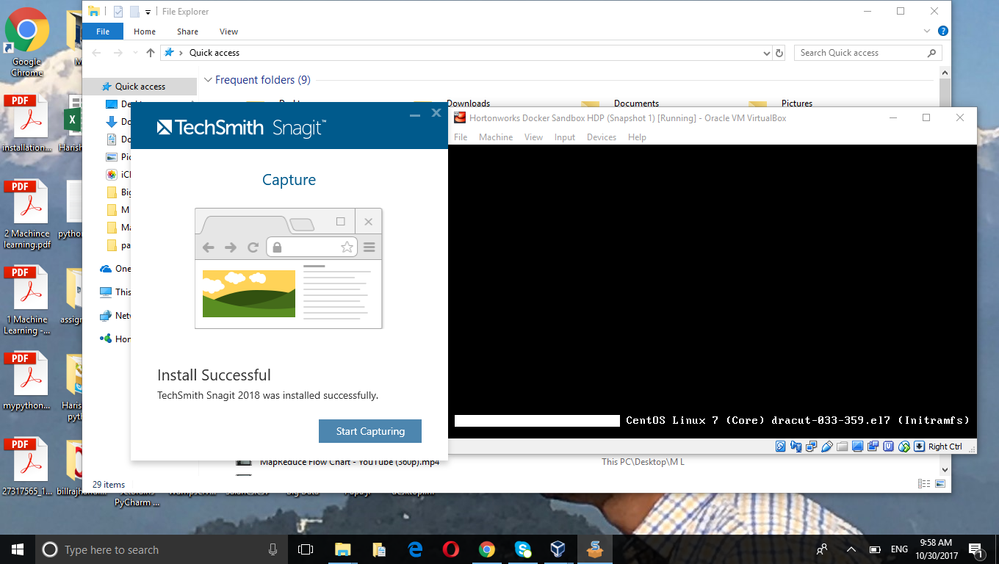Open Opera from the taskbar

pos(450,549)
